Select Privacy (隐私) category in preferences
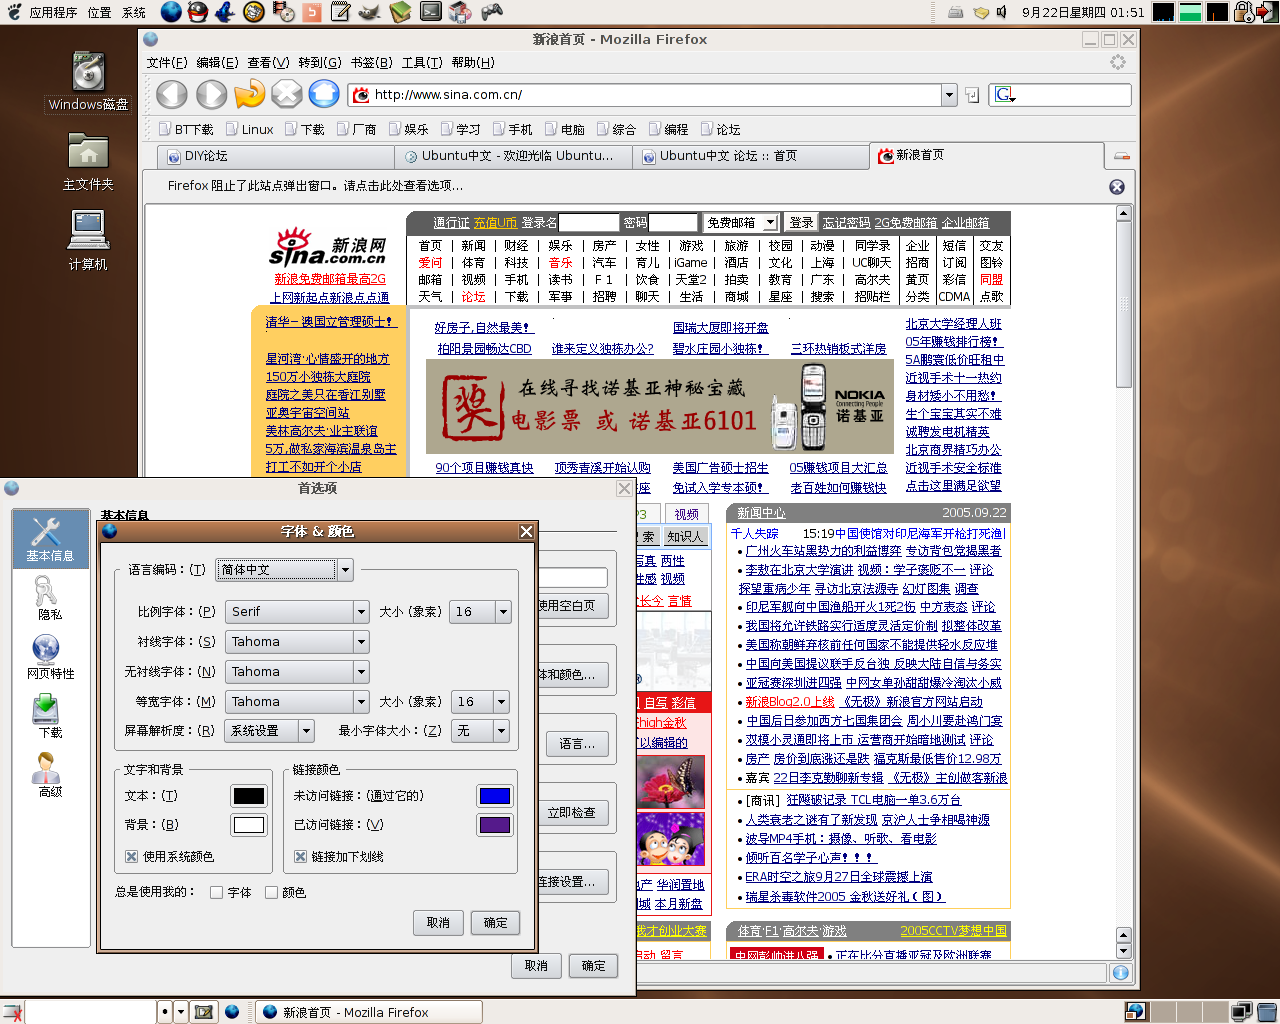Viewport: 1280px width, 1024px height. click(x=49, y=597)
